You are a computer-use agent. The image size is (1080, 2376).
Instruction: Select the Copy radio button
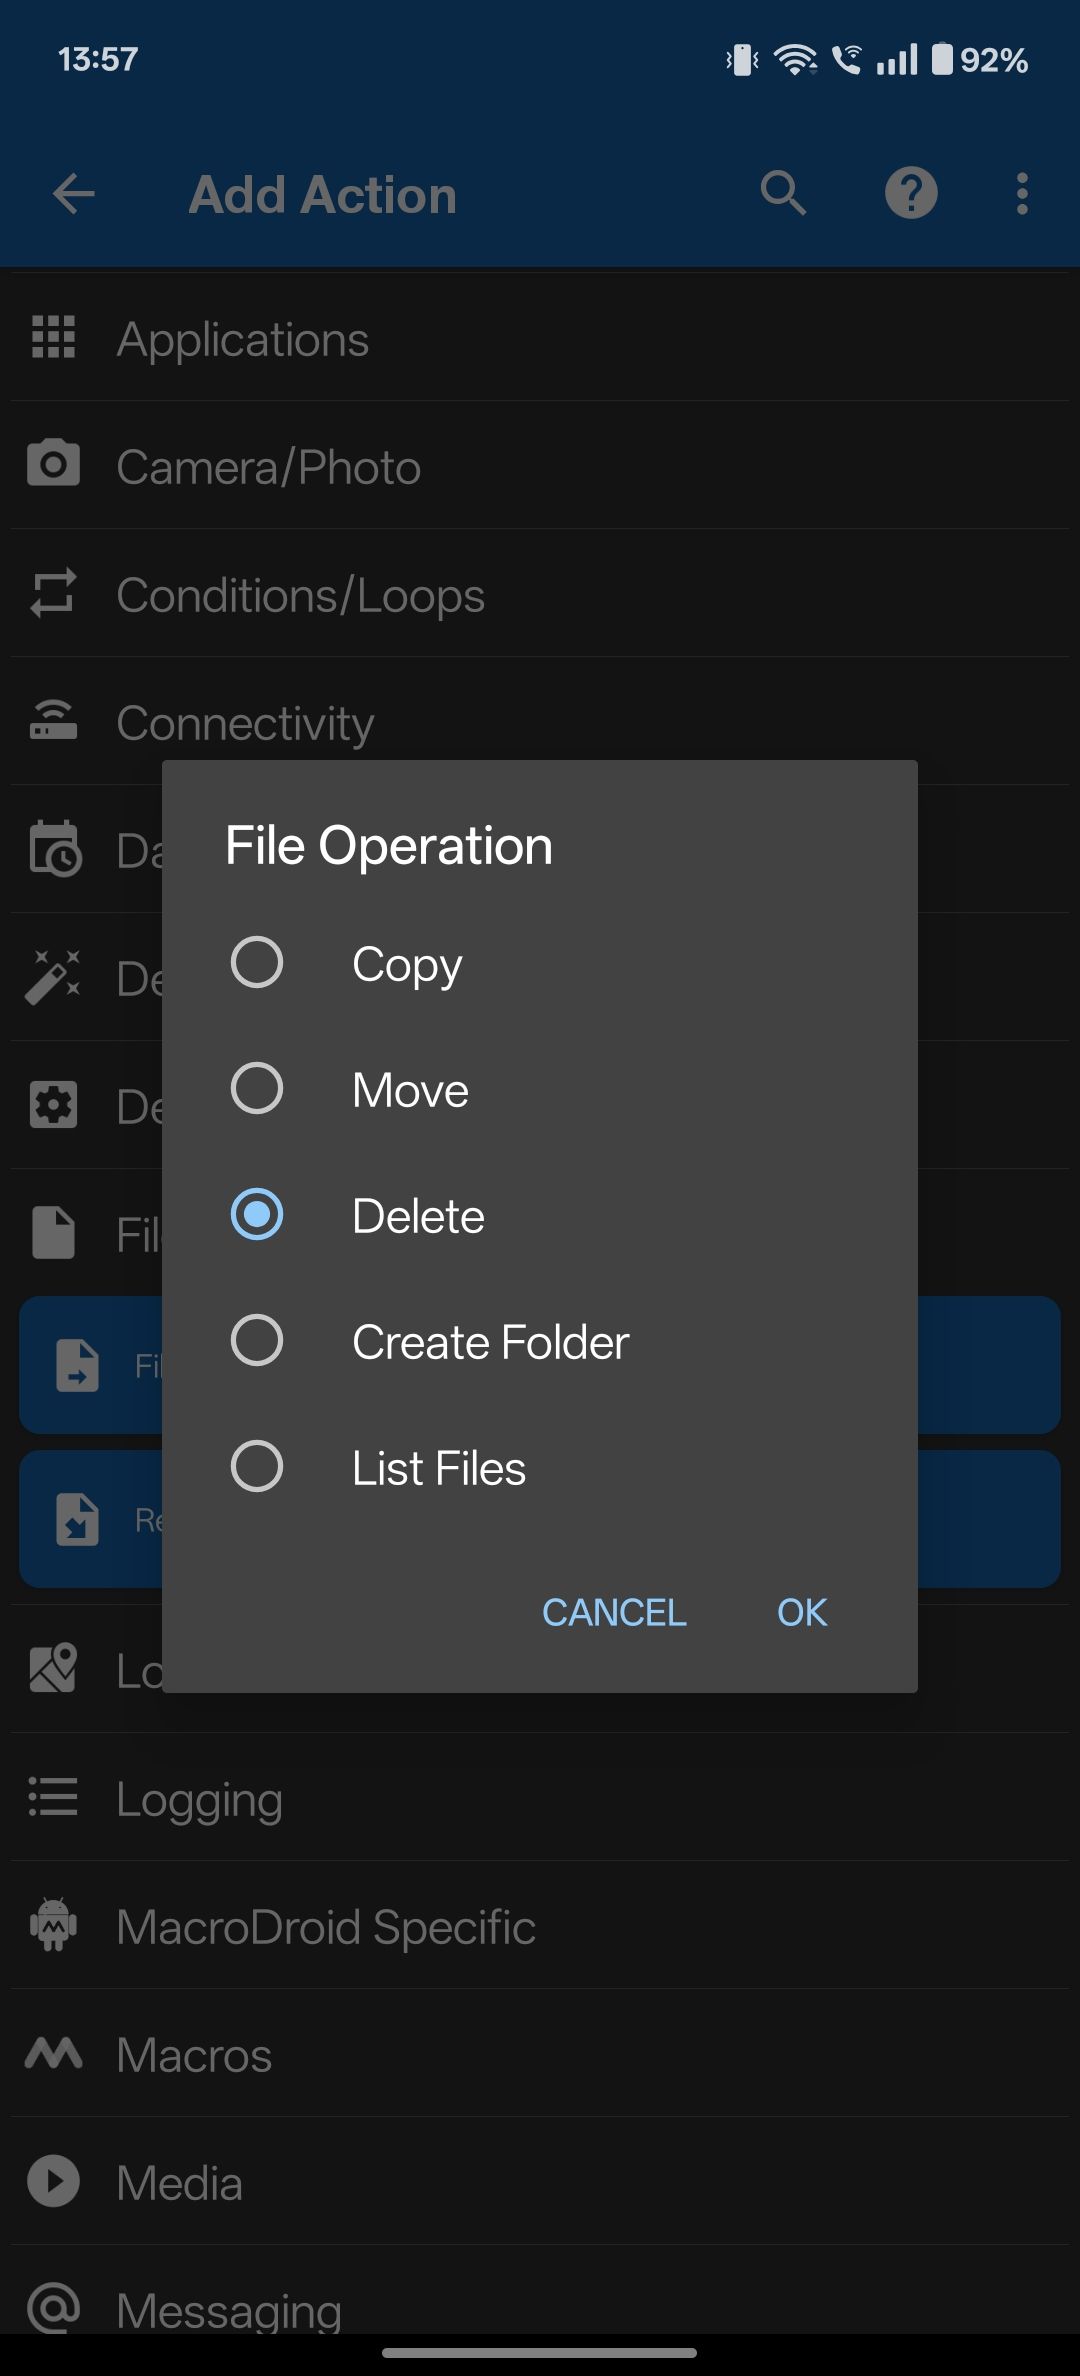pyautogui.click(x=257, y=962)
